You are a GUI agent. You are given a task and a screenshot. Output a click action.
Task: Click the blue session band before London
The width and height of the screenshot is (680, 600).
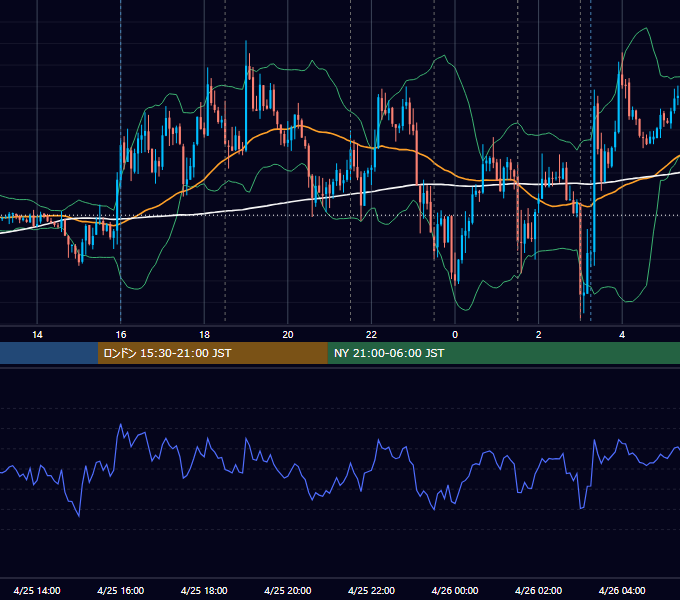click(x=49, y=353)
